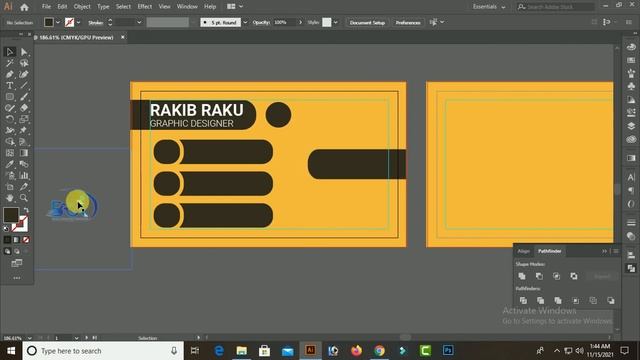
Task: Switch to the Align tab
Action: (523, 251)
